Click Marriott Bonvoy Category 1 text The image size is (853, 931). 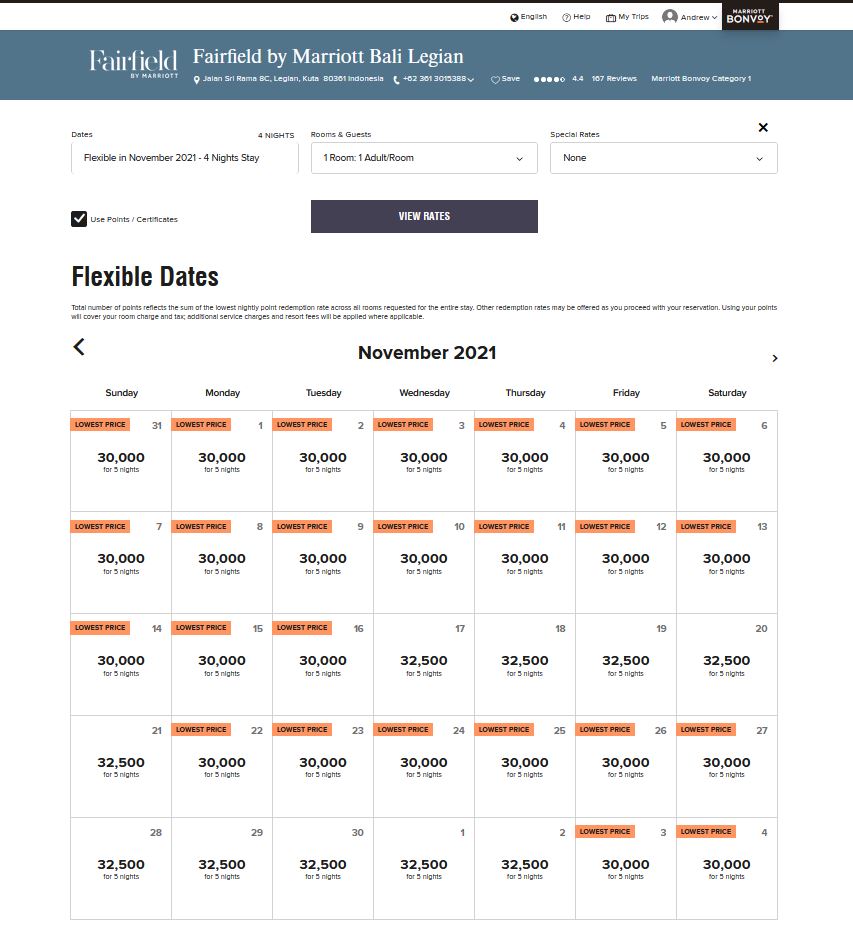coord(701,78)
